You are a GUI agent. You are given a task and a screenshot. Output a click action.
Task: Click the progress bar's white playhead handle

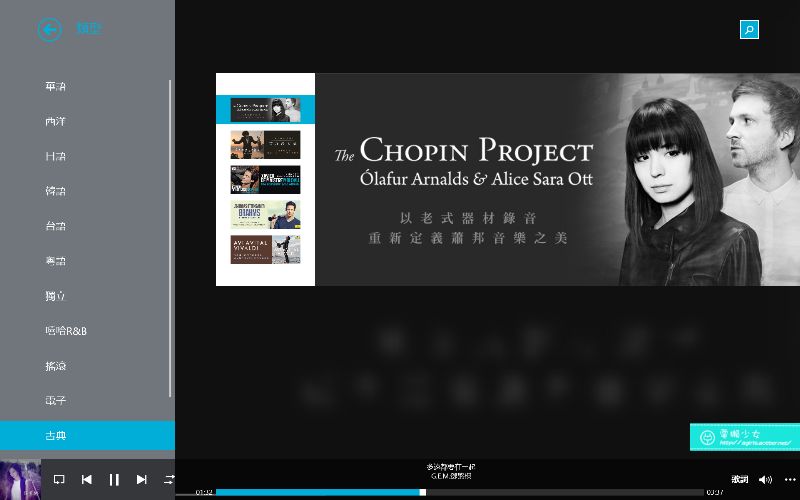(422, 492)
